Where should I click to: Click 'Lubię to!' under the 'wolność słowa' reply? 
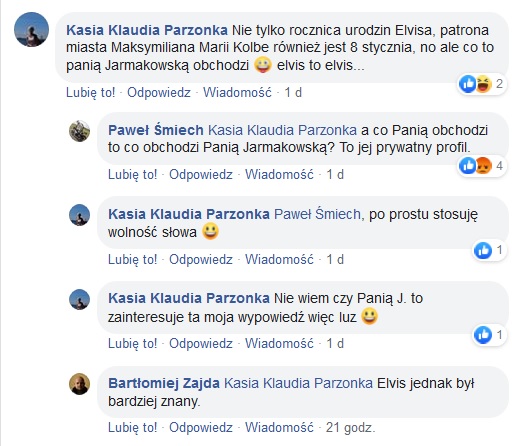132,259
